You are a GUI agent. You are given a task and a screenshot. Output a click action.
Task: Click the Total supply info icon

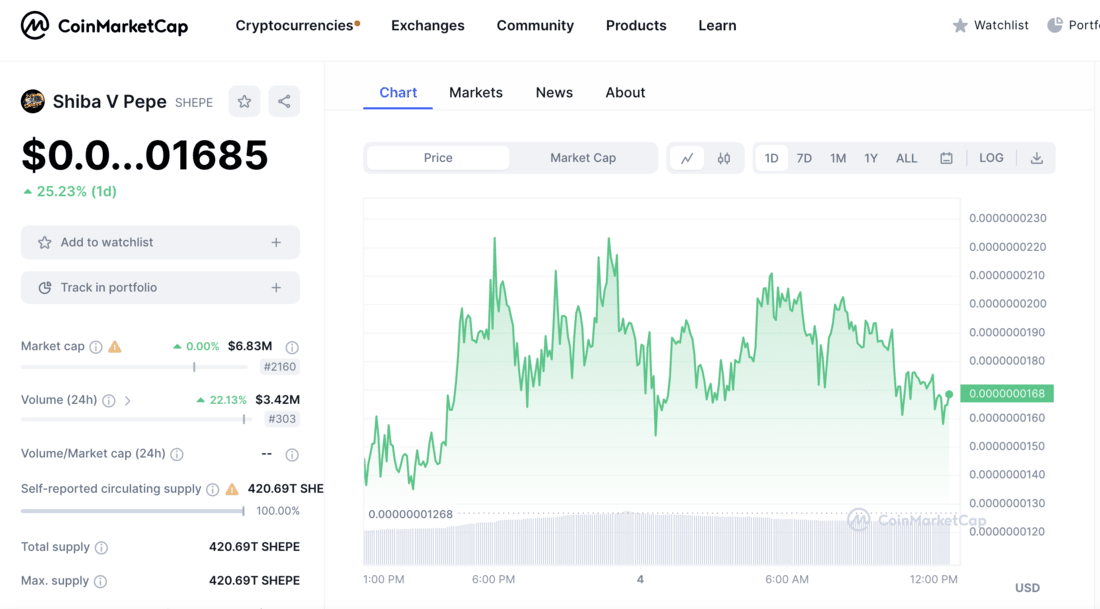102,547
